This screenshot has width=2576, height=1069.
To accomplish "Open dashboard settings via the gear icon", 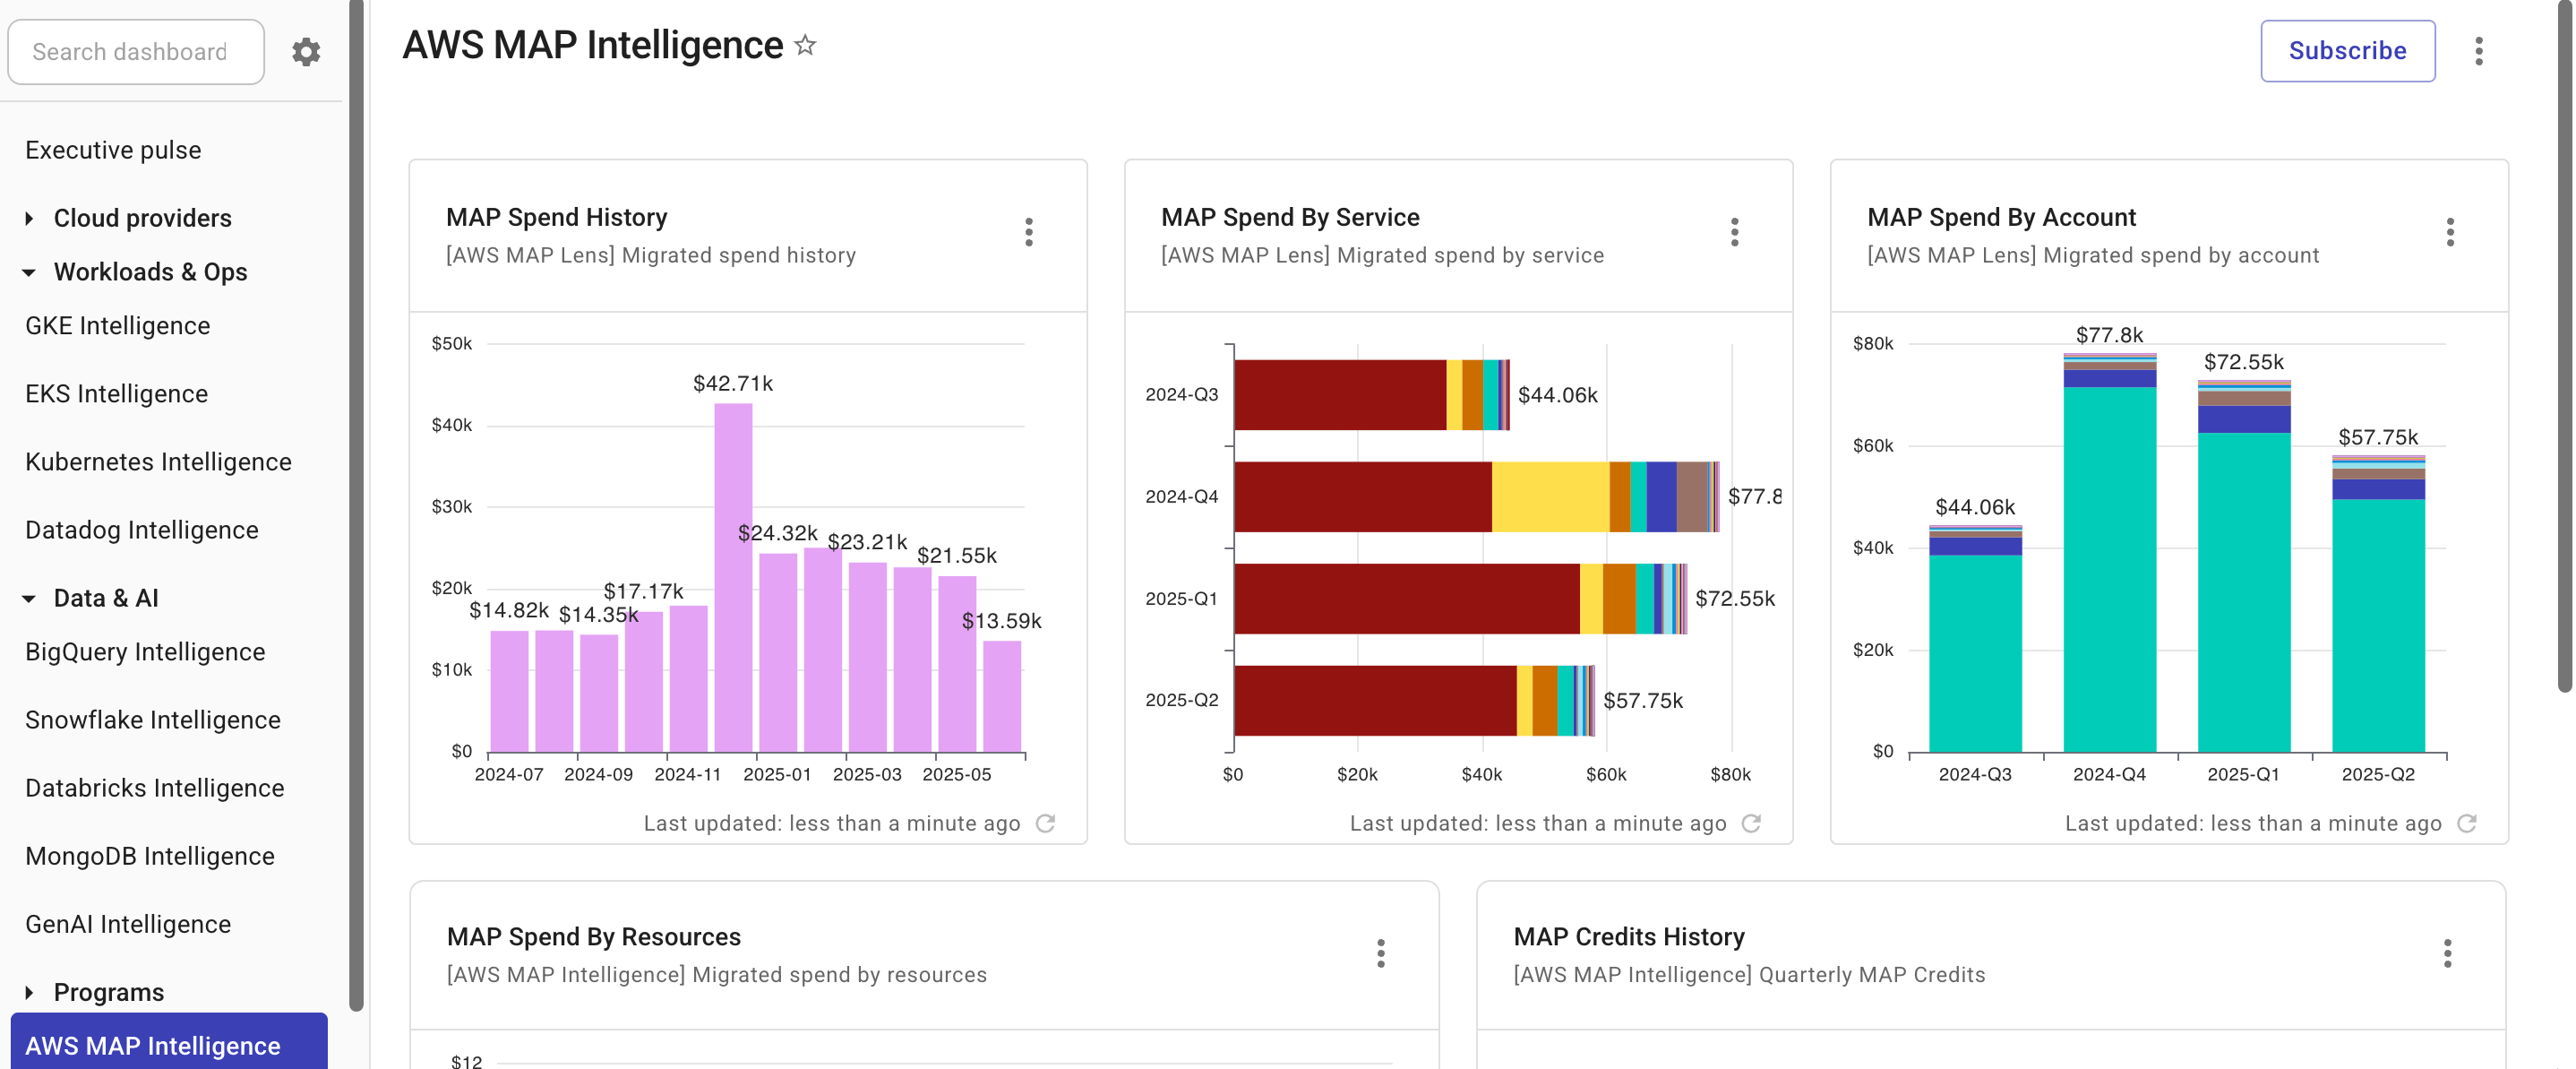I will tap(306, 51).
